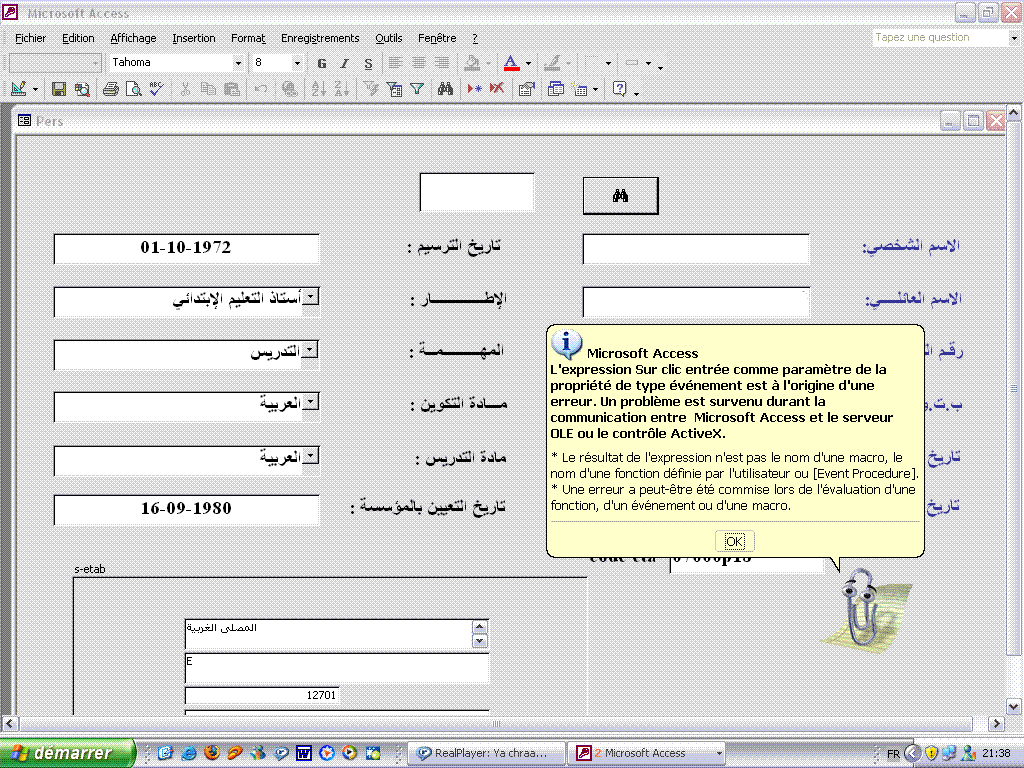Open the التدريس combo box dropdown arrow

point(311,350)
